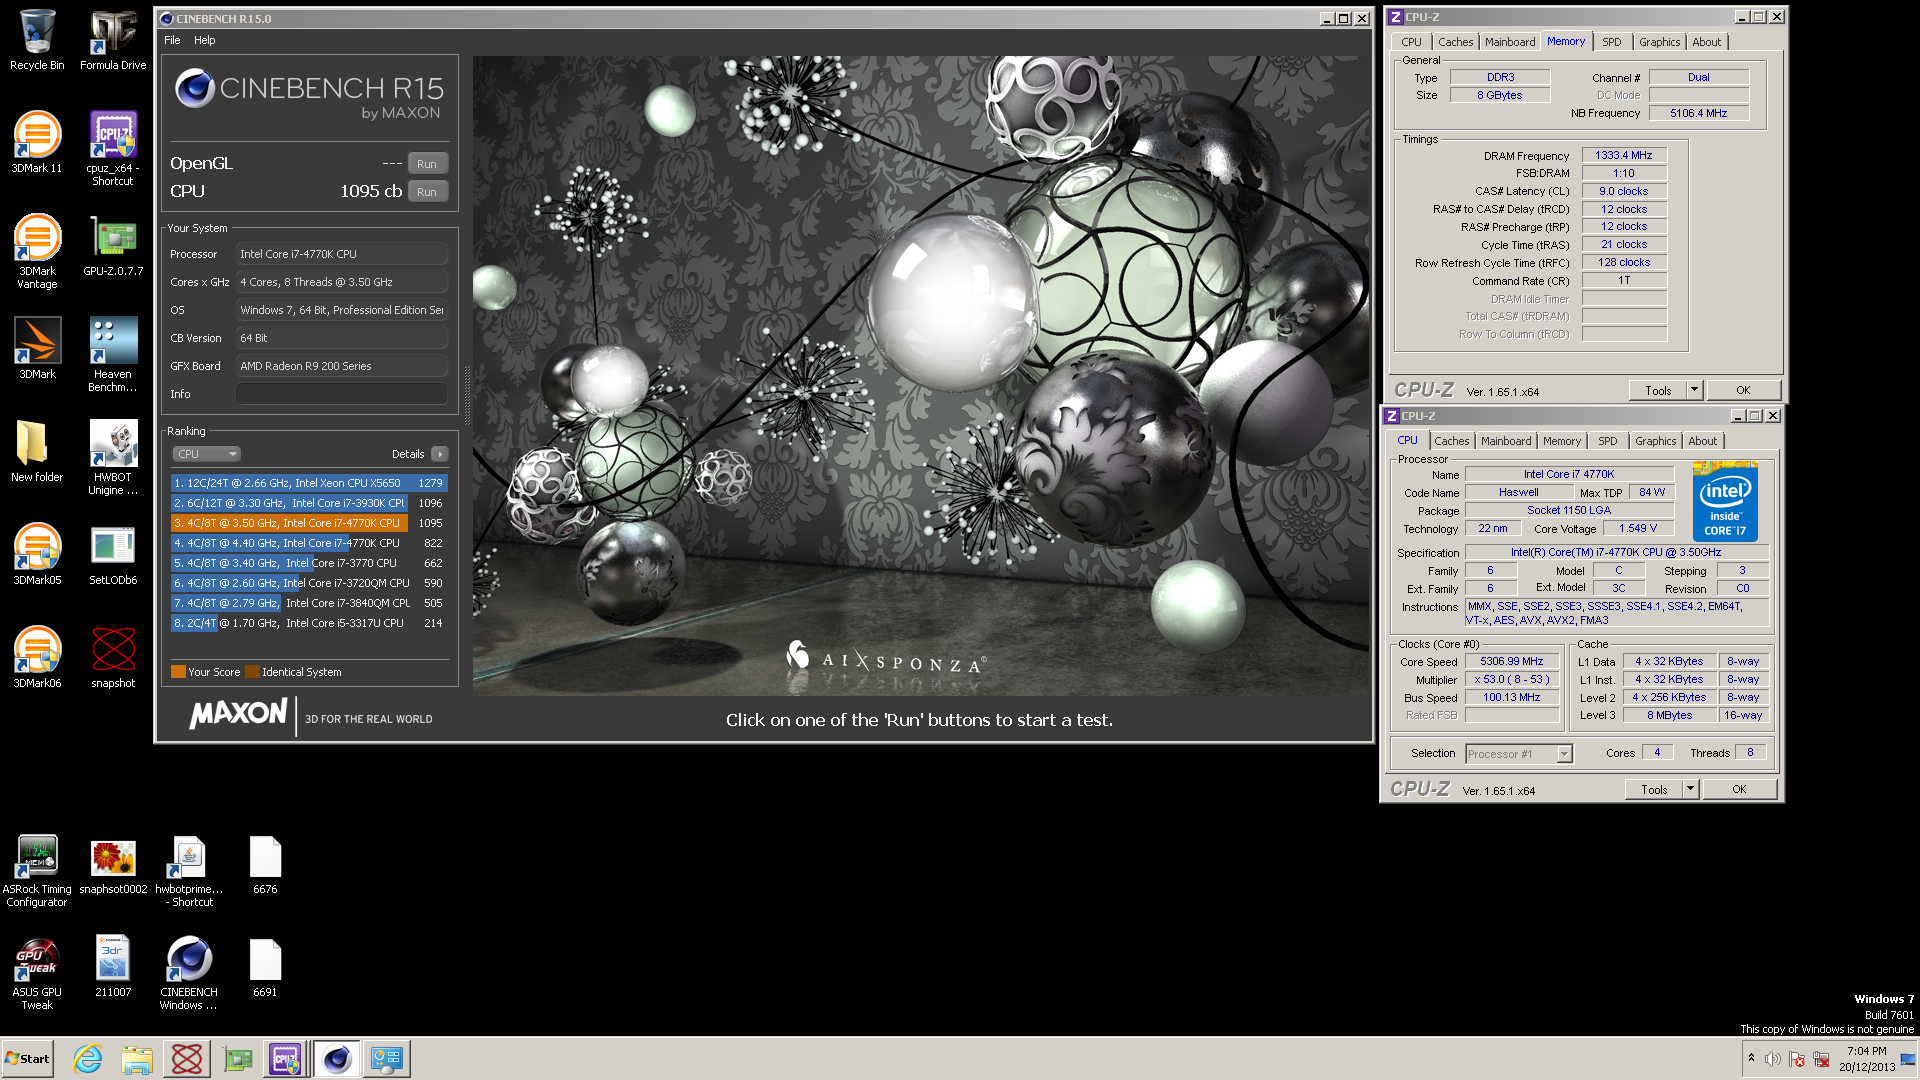Screen dimensions: 1920x1080
Task: Expand Tools dropdown arrow in upper CPU-Z
Action: pos(1695,391)
